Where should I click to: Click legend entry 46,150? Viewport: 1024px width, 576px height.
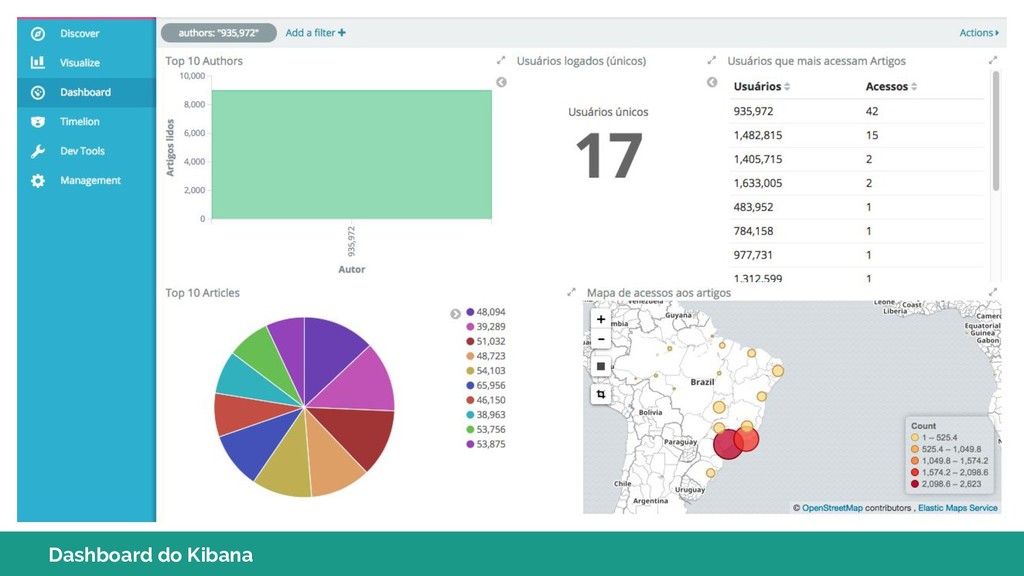485,400
